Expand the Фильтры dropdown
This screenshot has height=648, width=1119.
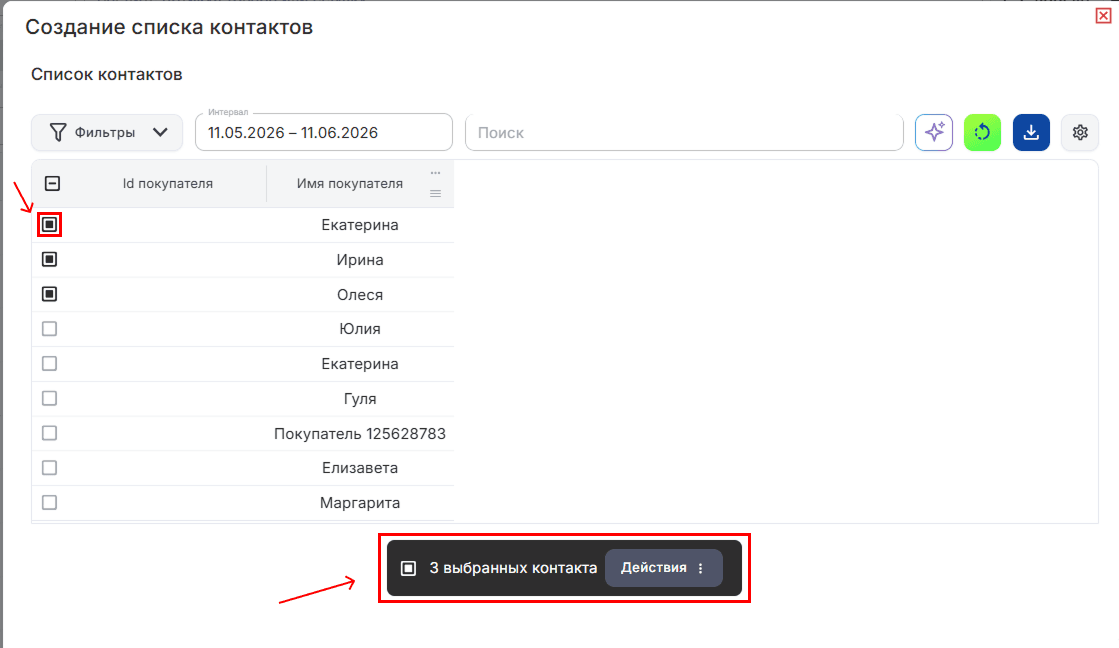pos(107,132)
